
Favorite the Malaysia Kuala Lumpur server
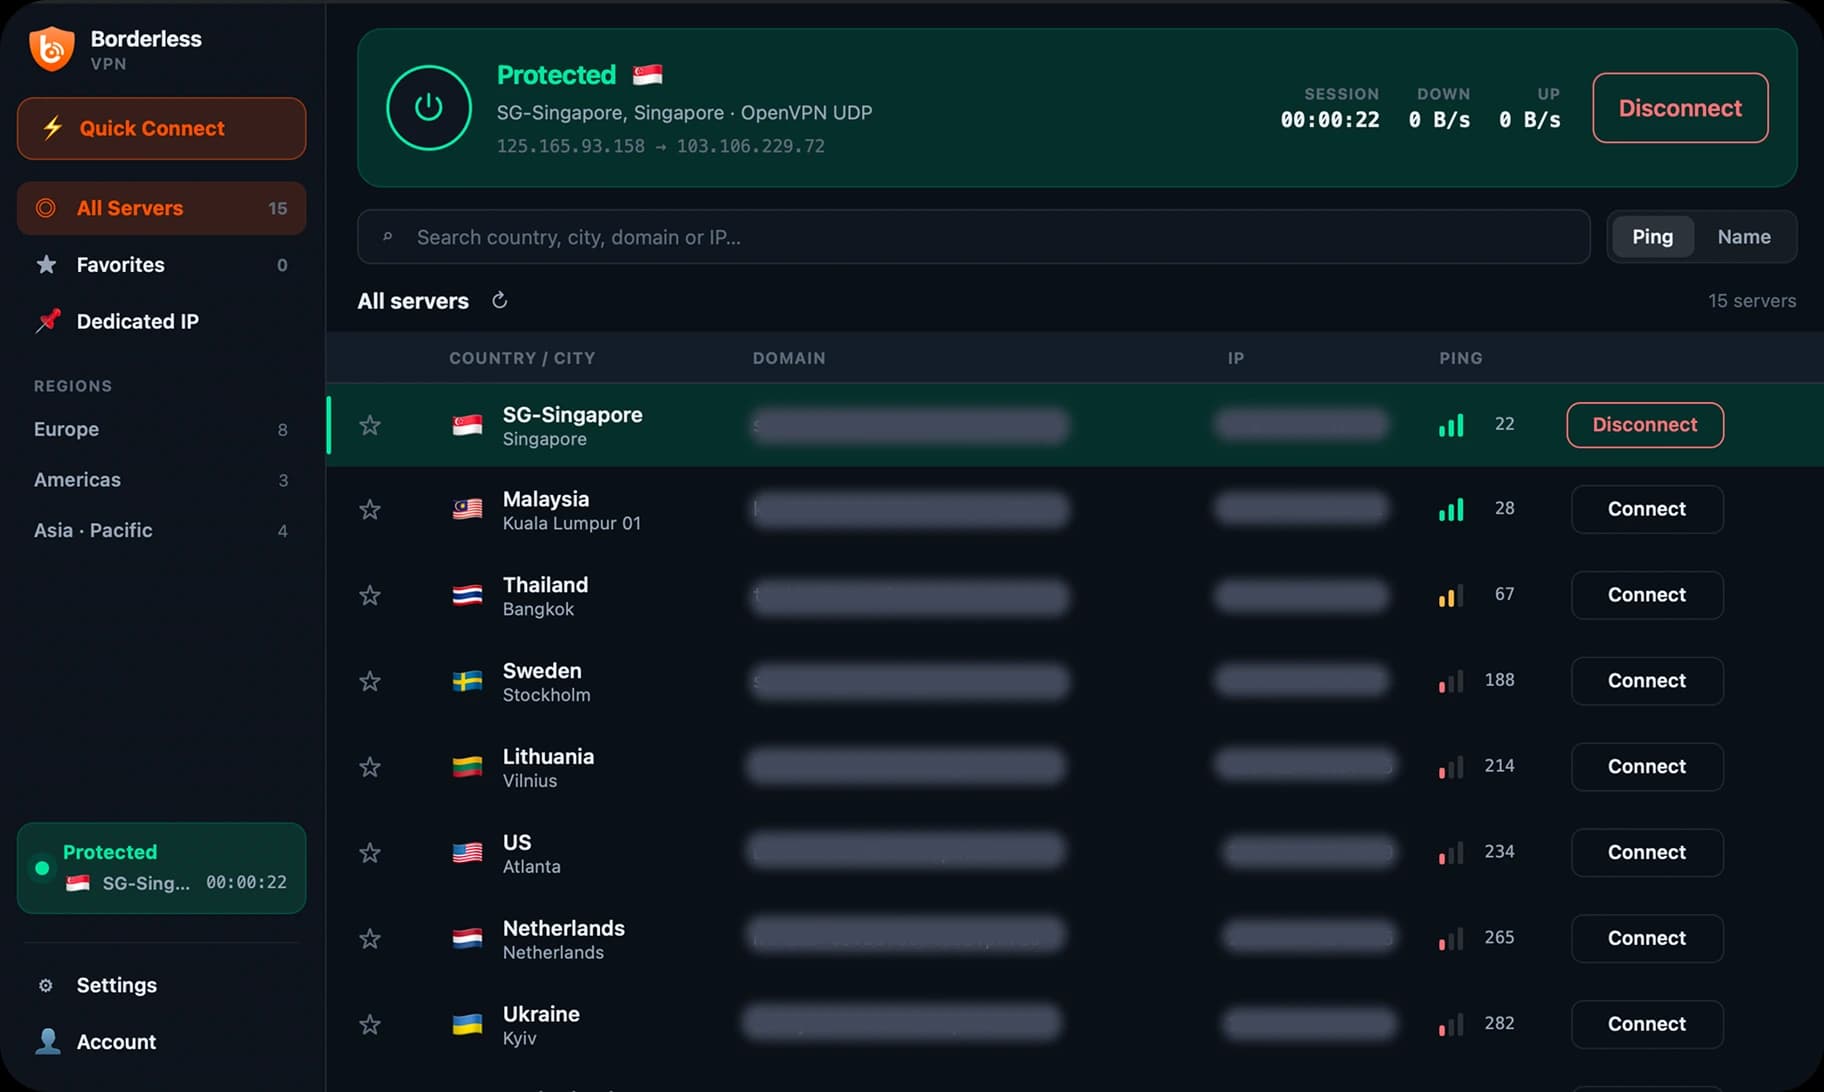coord(370,509)
